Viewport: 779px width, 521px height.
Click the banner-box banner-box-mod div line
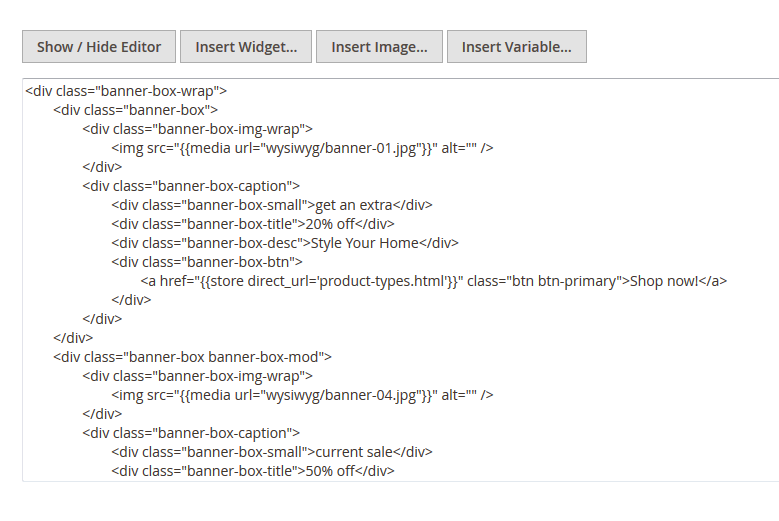192,357
